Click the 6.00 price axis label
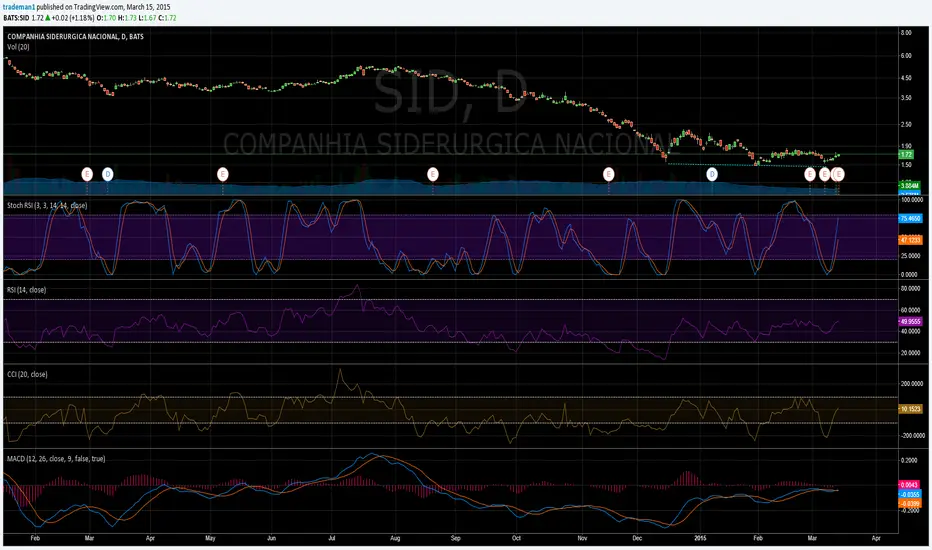 pos(906,55)
